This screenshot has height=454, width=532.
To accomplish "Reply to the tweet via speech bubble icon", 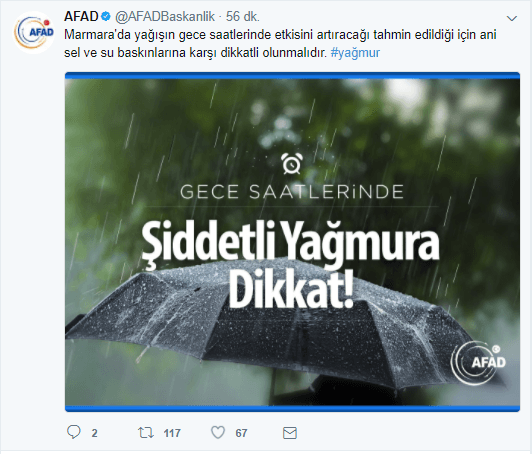I will point(74,433).
